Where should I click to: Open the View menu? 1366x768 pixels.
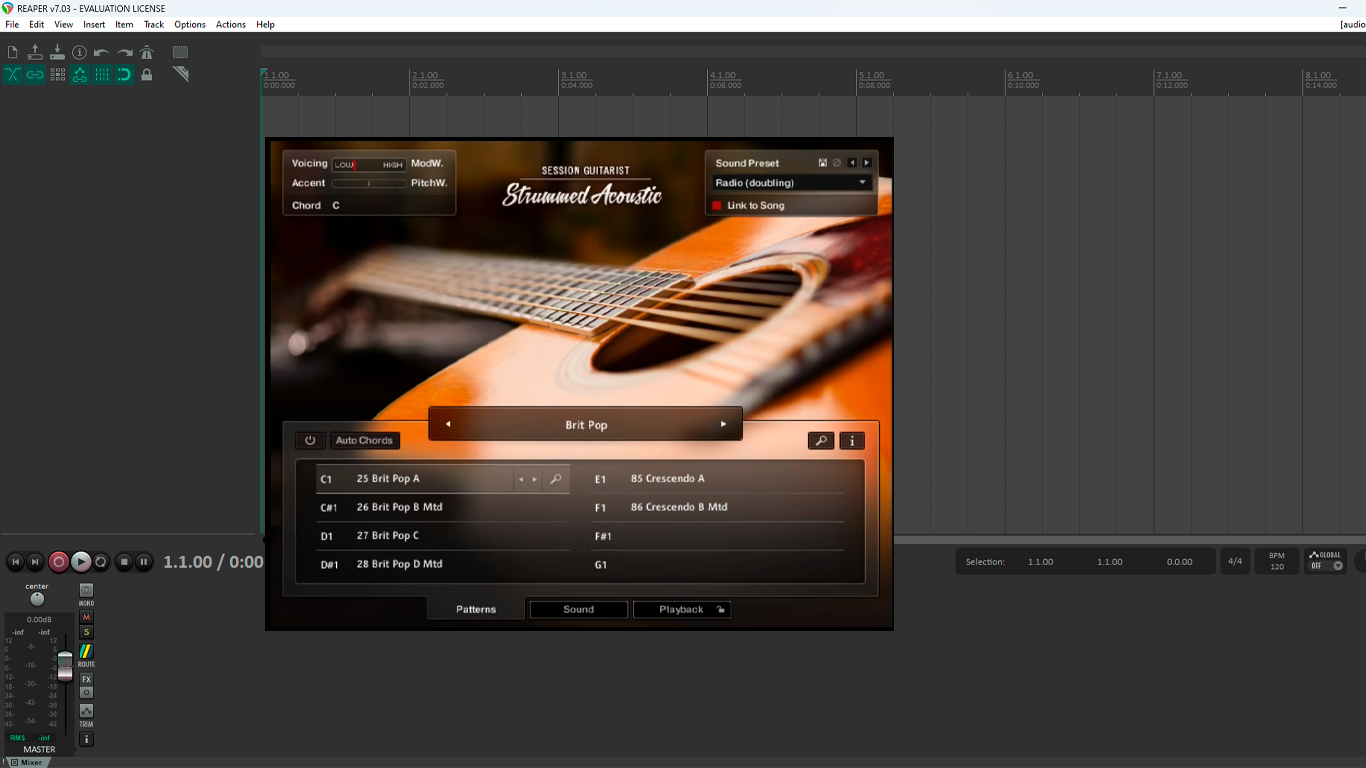[64, 24]
